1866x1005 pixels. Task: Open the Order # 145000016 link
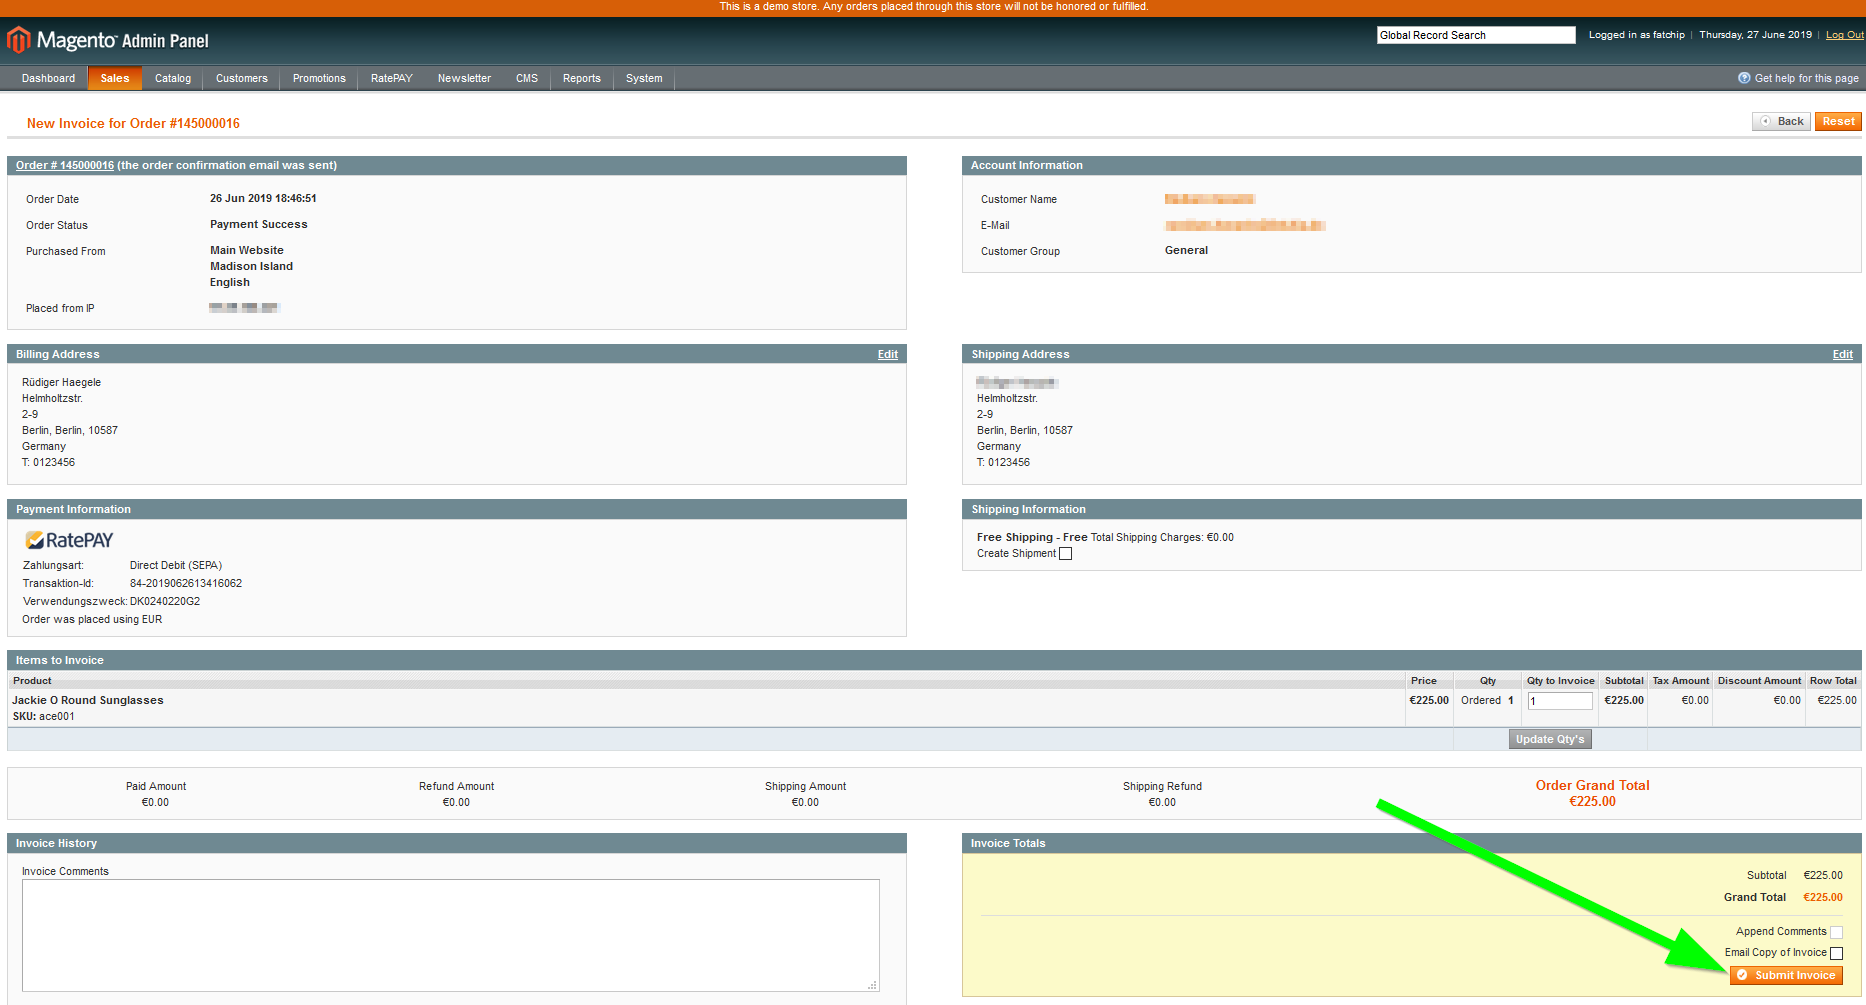point(65,165)
